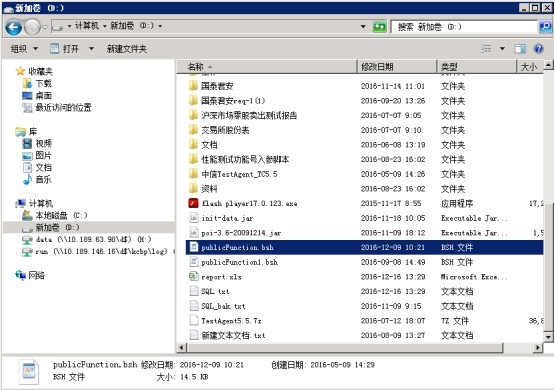Click the Back navigation arrow

14,27
